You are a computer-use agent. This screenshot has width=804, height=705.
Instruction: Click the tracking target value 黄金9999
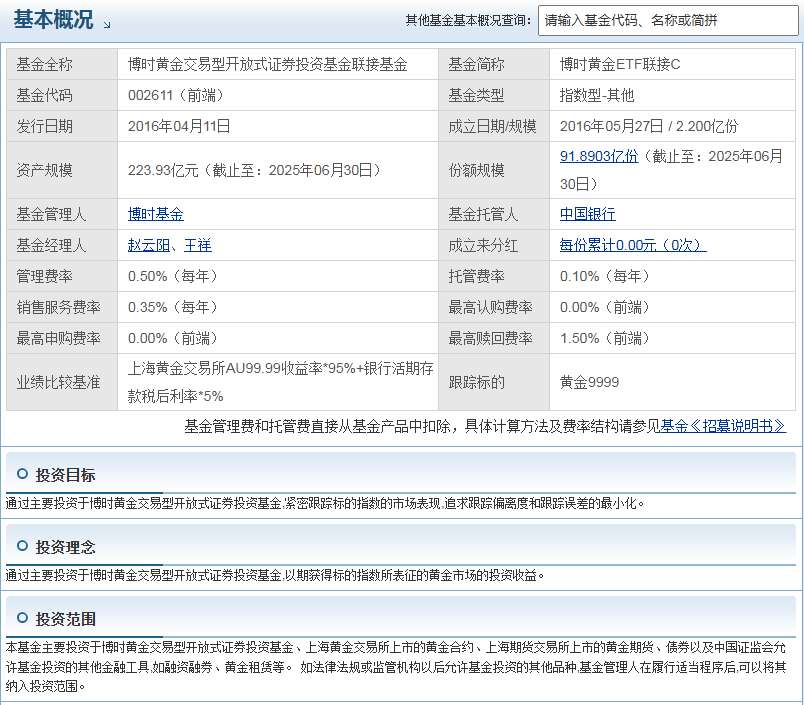(589, 382)
